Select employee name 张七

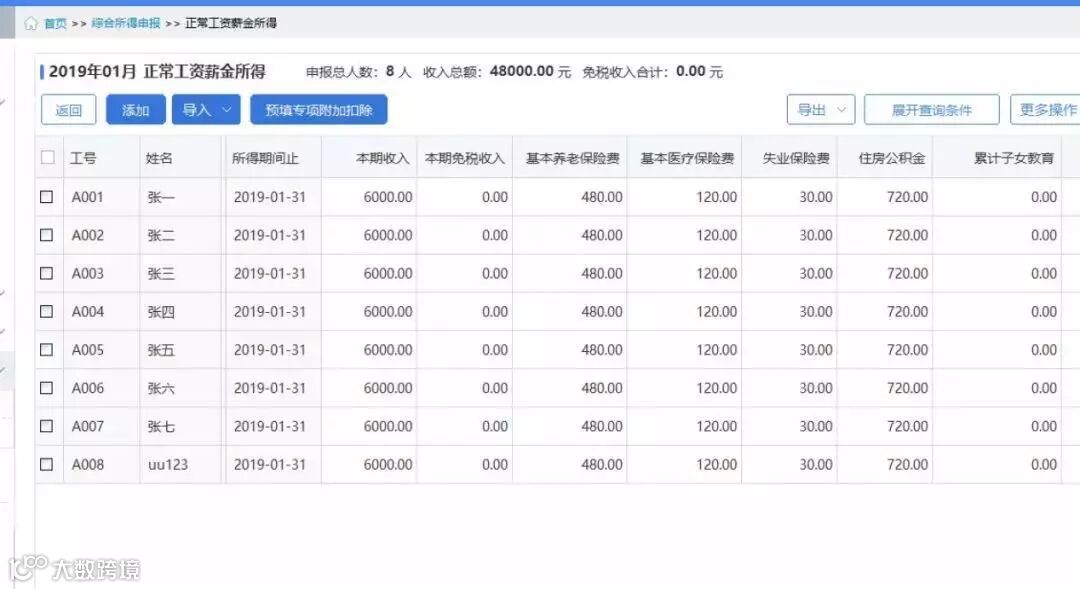(160, 426)
